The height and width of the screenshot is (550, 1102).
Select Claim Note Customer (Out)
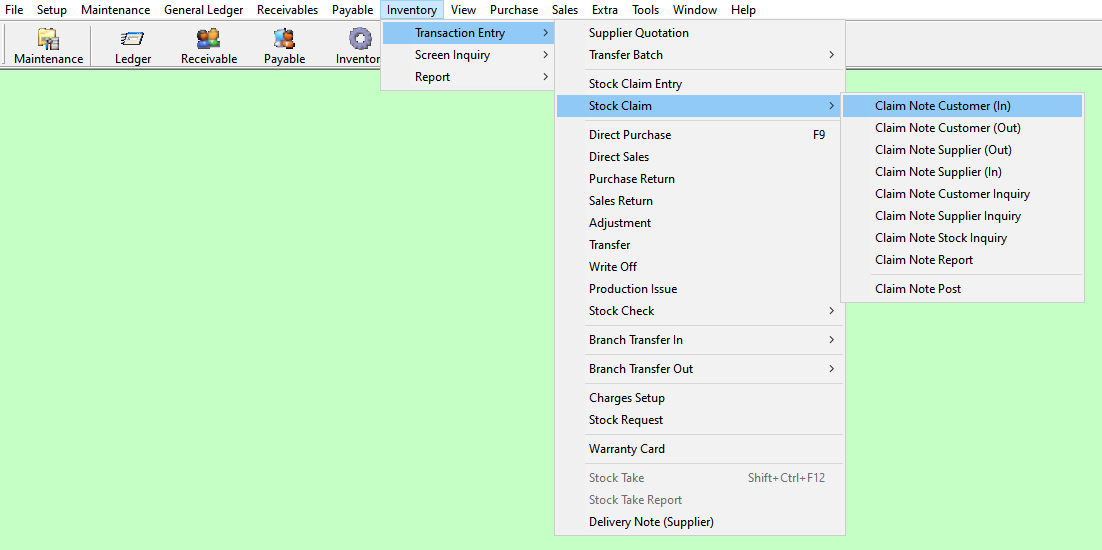[x=962, y=128]
